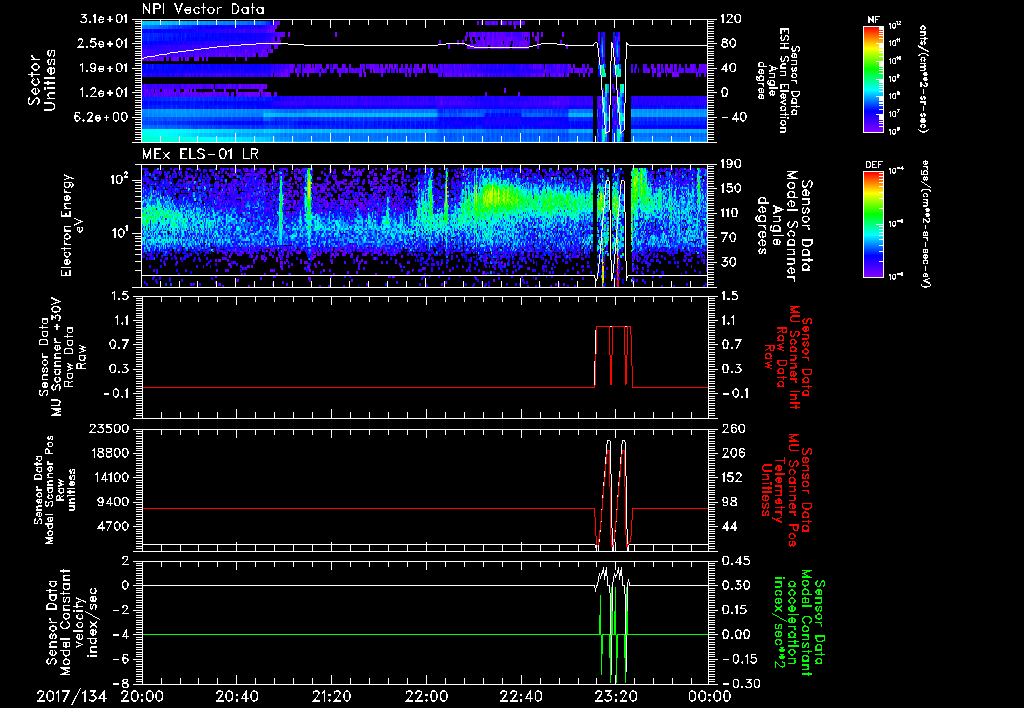The width and height of the screenshot is (1024, 708).
Task: Click the 2017/134 date label
Action: pos(71,696)
